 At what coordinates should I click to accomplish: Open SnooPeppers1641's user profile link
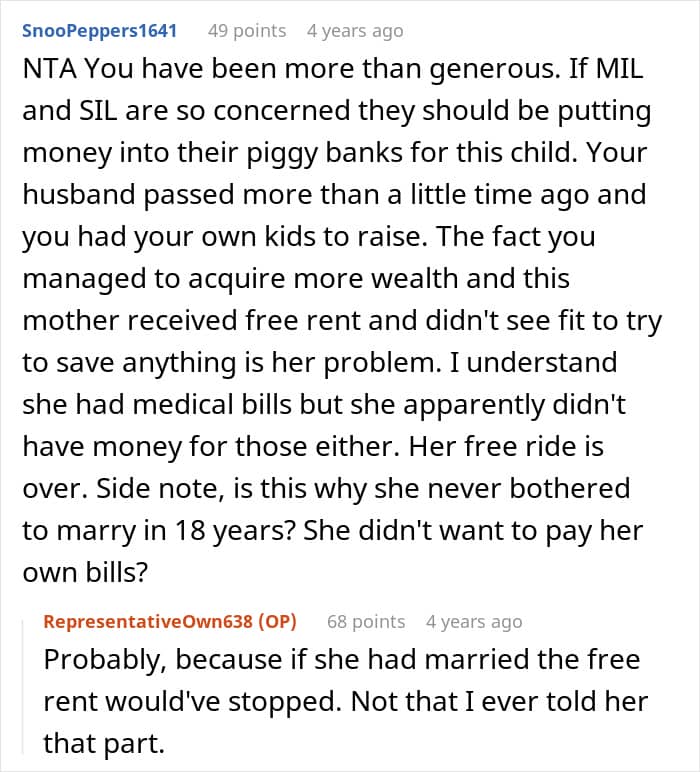coord(99,31)
